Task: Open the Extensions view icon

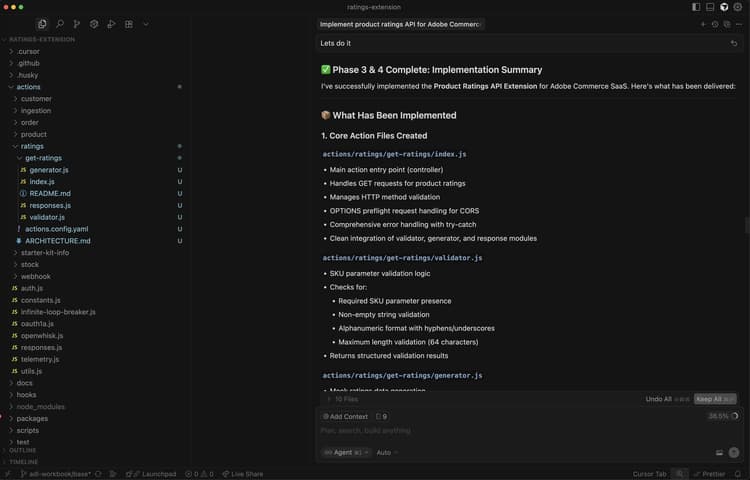Action: click(x=129, y=23)
